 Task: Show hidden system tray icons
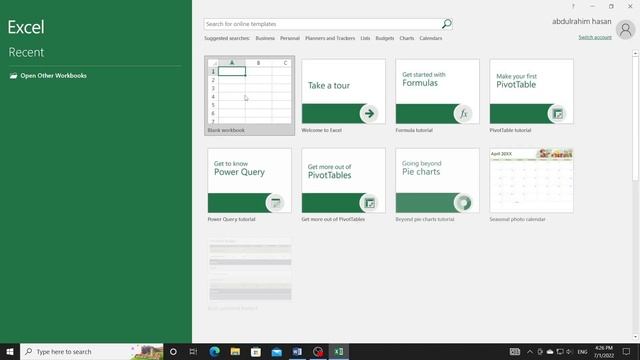click(x=530, y=351)
